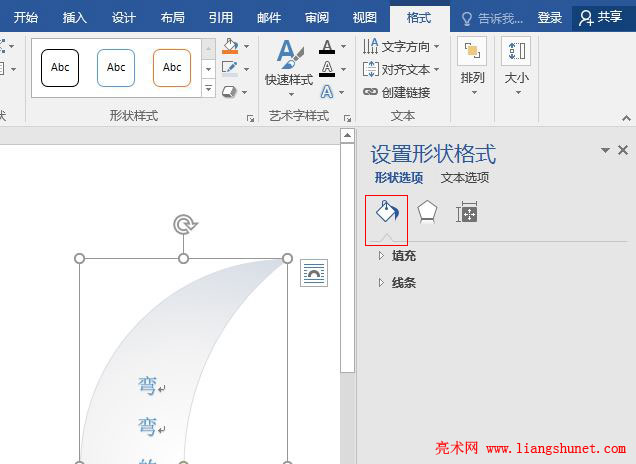Open the 邮件 ribbon tab

click(x=269, y=17)
